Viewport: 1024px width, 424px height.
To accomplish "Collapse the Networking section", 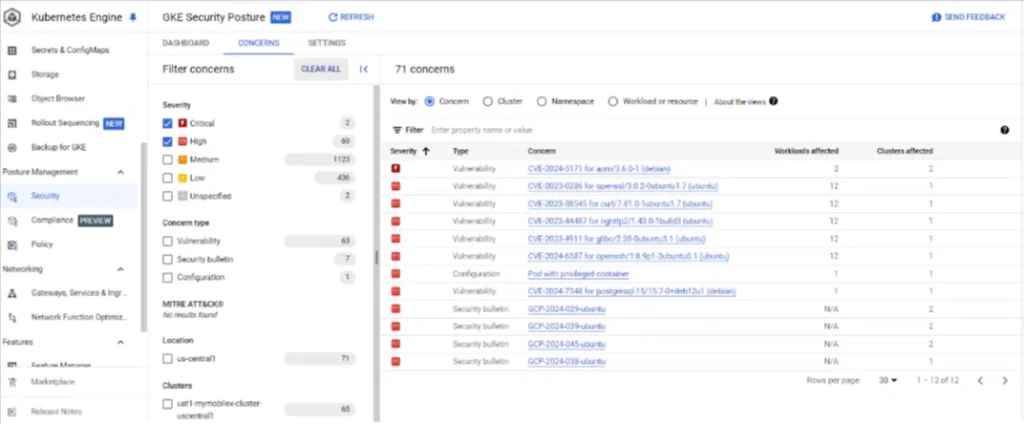I will pos(121,269).
